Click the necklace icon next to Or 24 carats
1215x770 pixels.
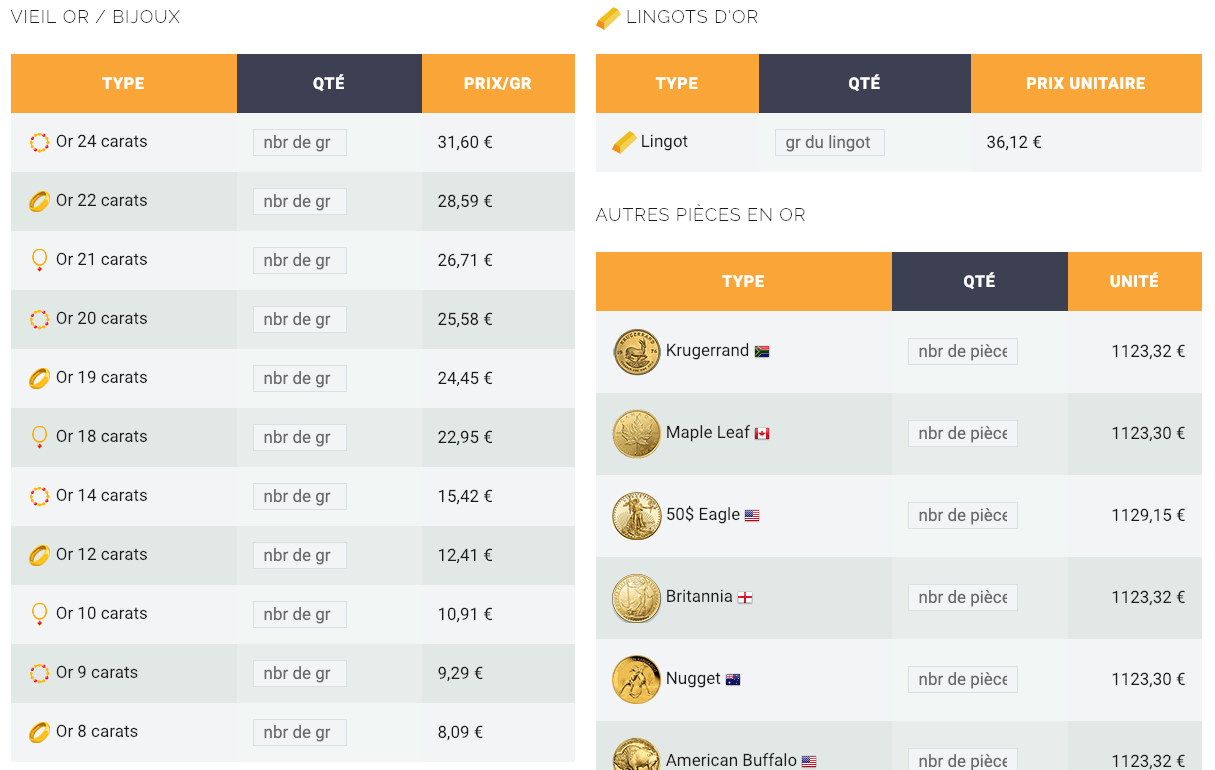(x=39, y=142)
